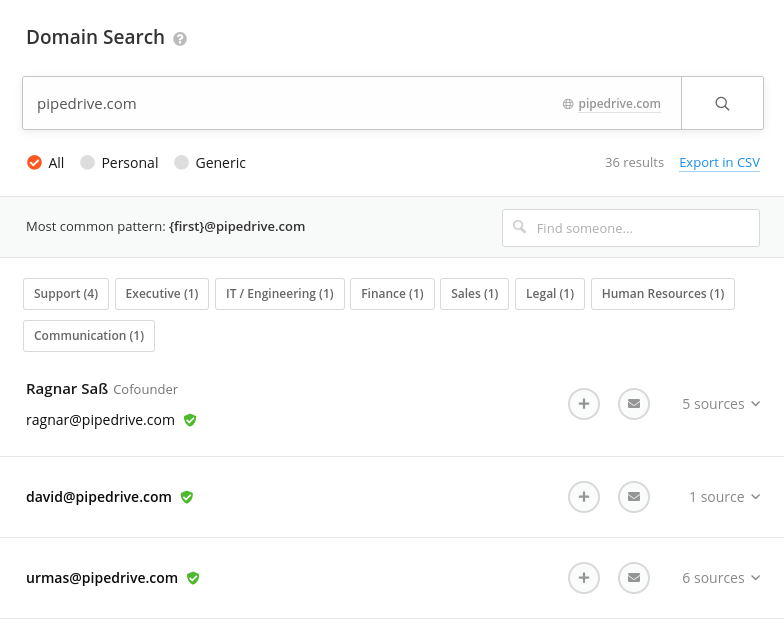Filter by Sales (1) department
The image size is (784, 624).
pyautogui.click(x=474, y=294)
